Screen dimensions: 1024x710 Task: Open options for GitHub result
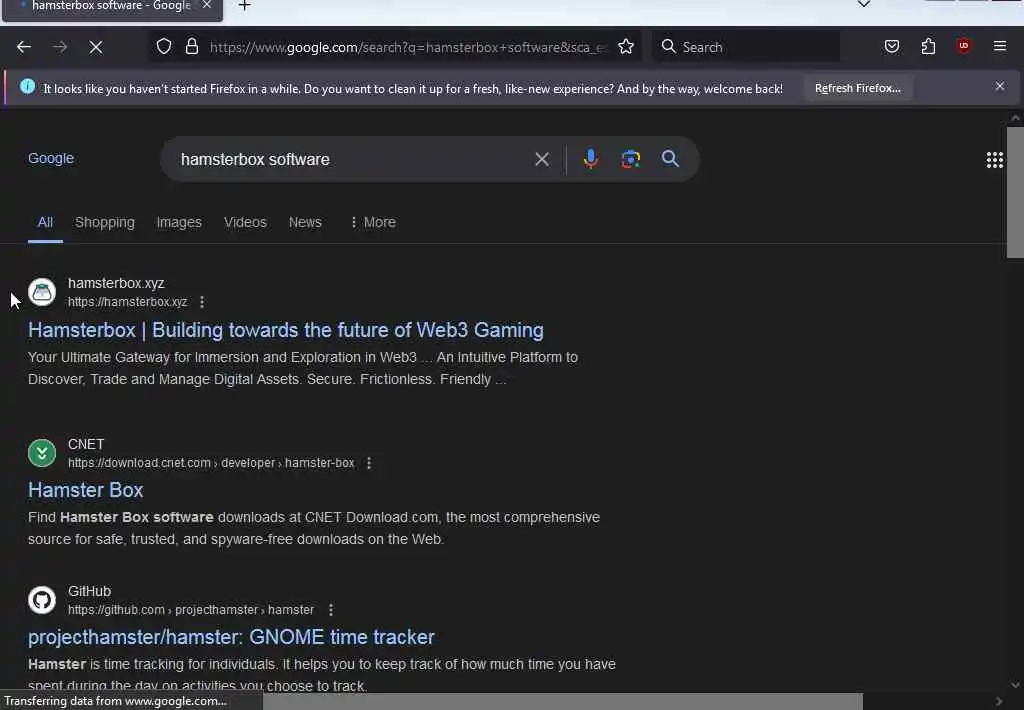(331, 609)
